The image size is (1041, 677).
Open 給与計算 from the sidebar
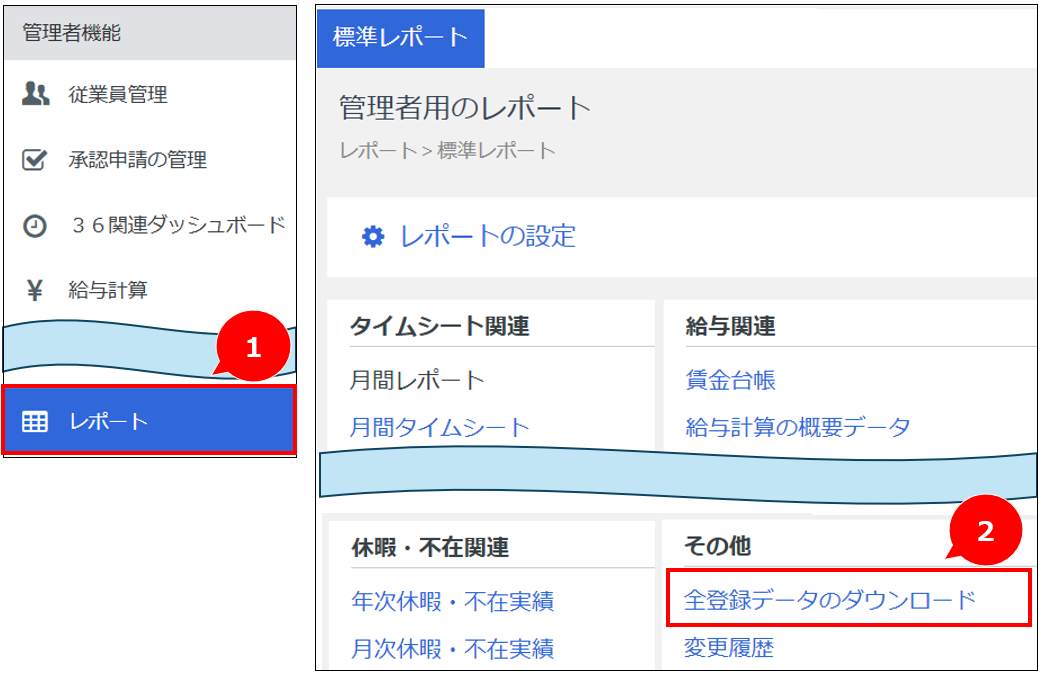pyautogui.click(x=108, y=291)
